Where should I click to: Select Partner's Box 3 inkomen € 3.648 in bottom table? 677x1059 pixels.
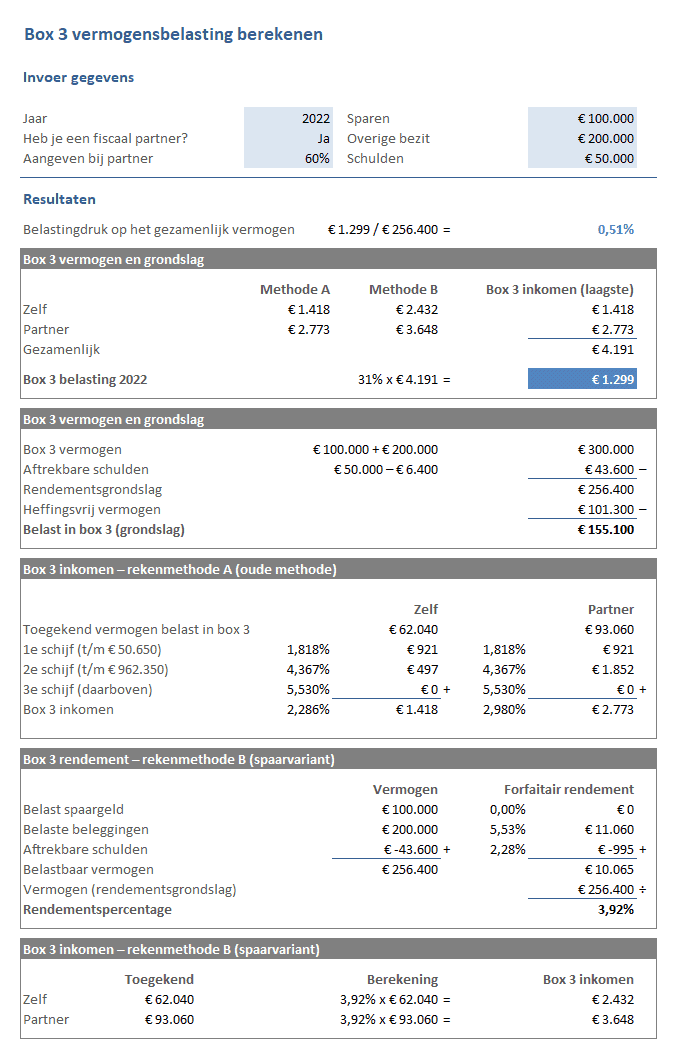point(612,1019)
